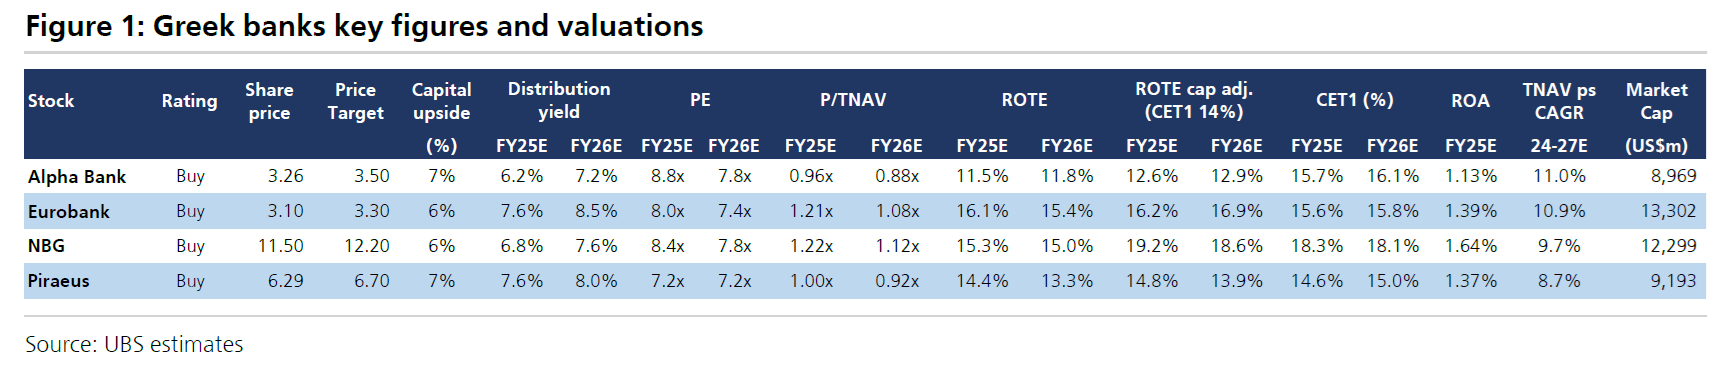Click the P/TNAV column header
The height and width of the screenshot is (375, 1723).
(x=853, y=100)
